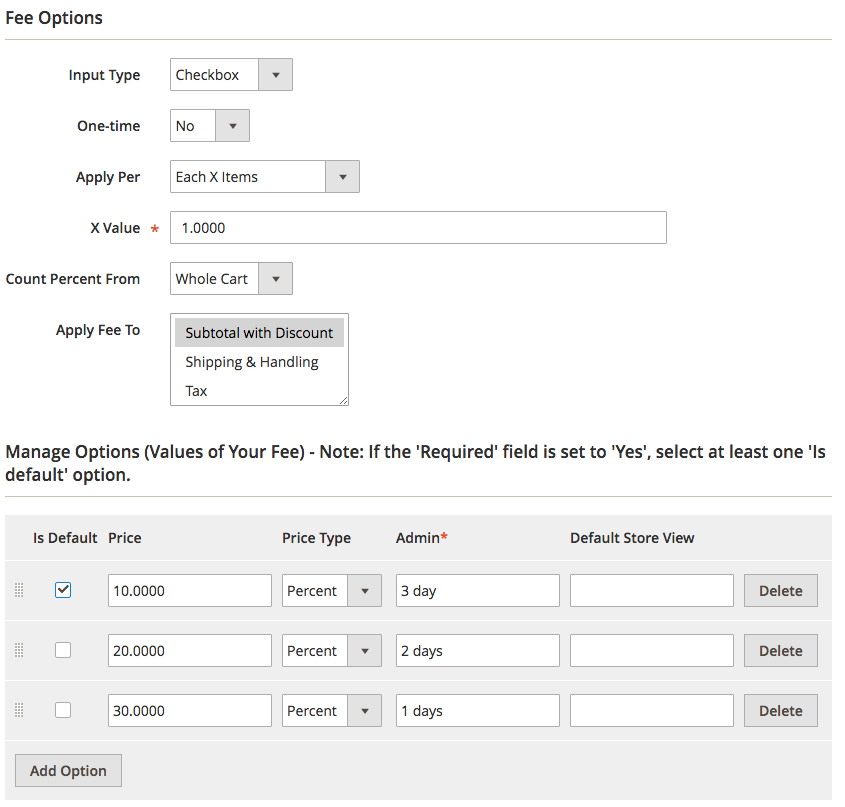Click the drag handle of the 3 day row

pyautogui.click(x=19, y=590)
